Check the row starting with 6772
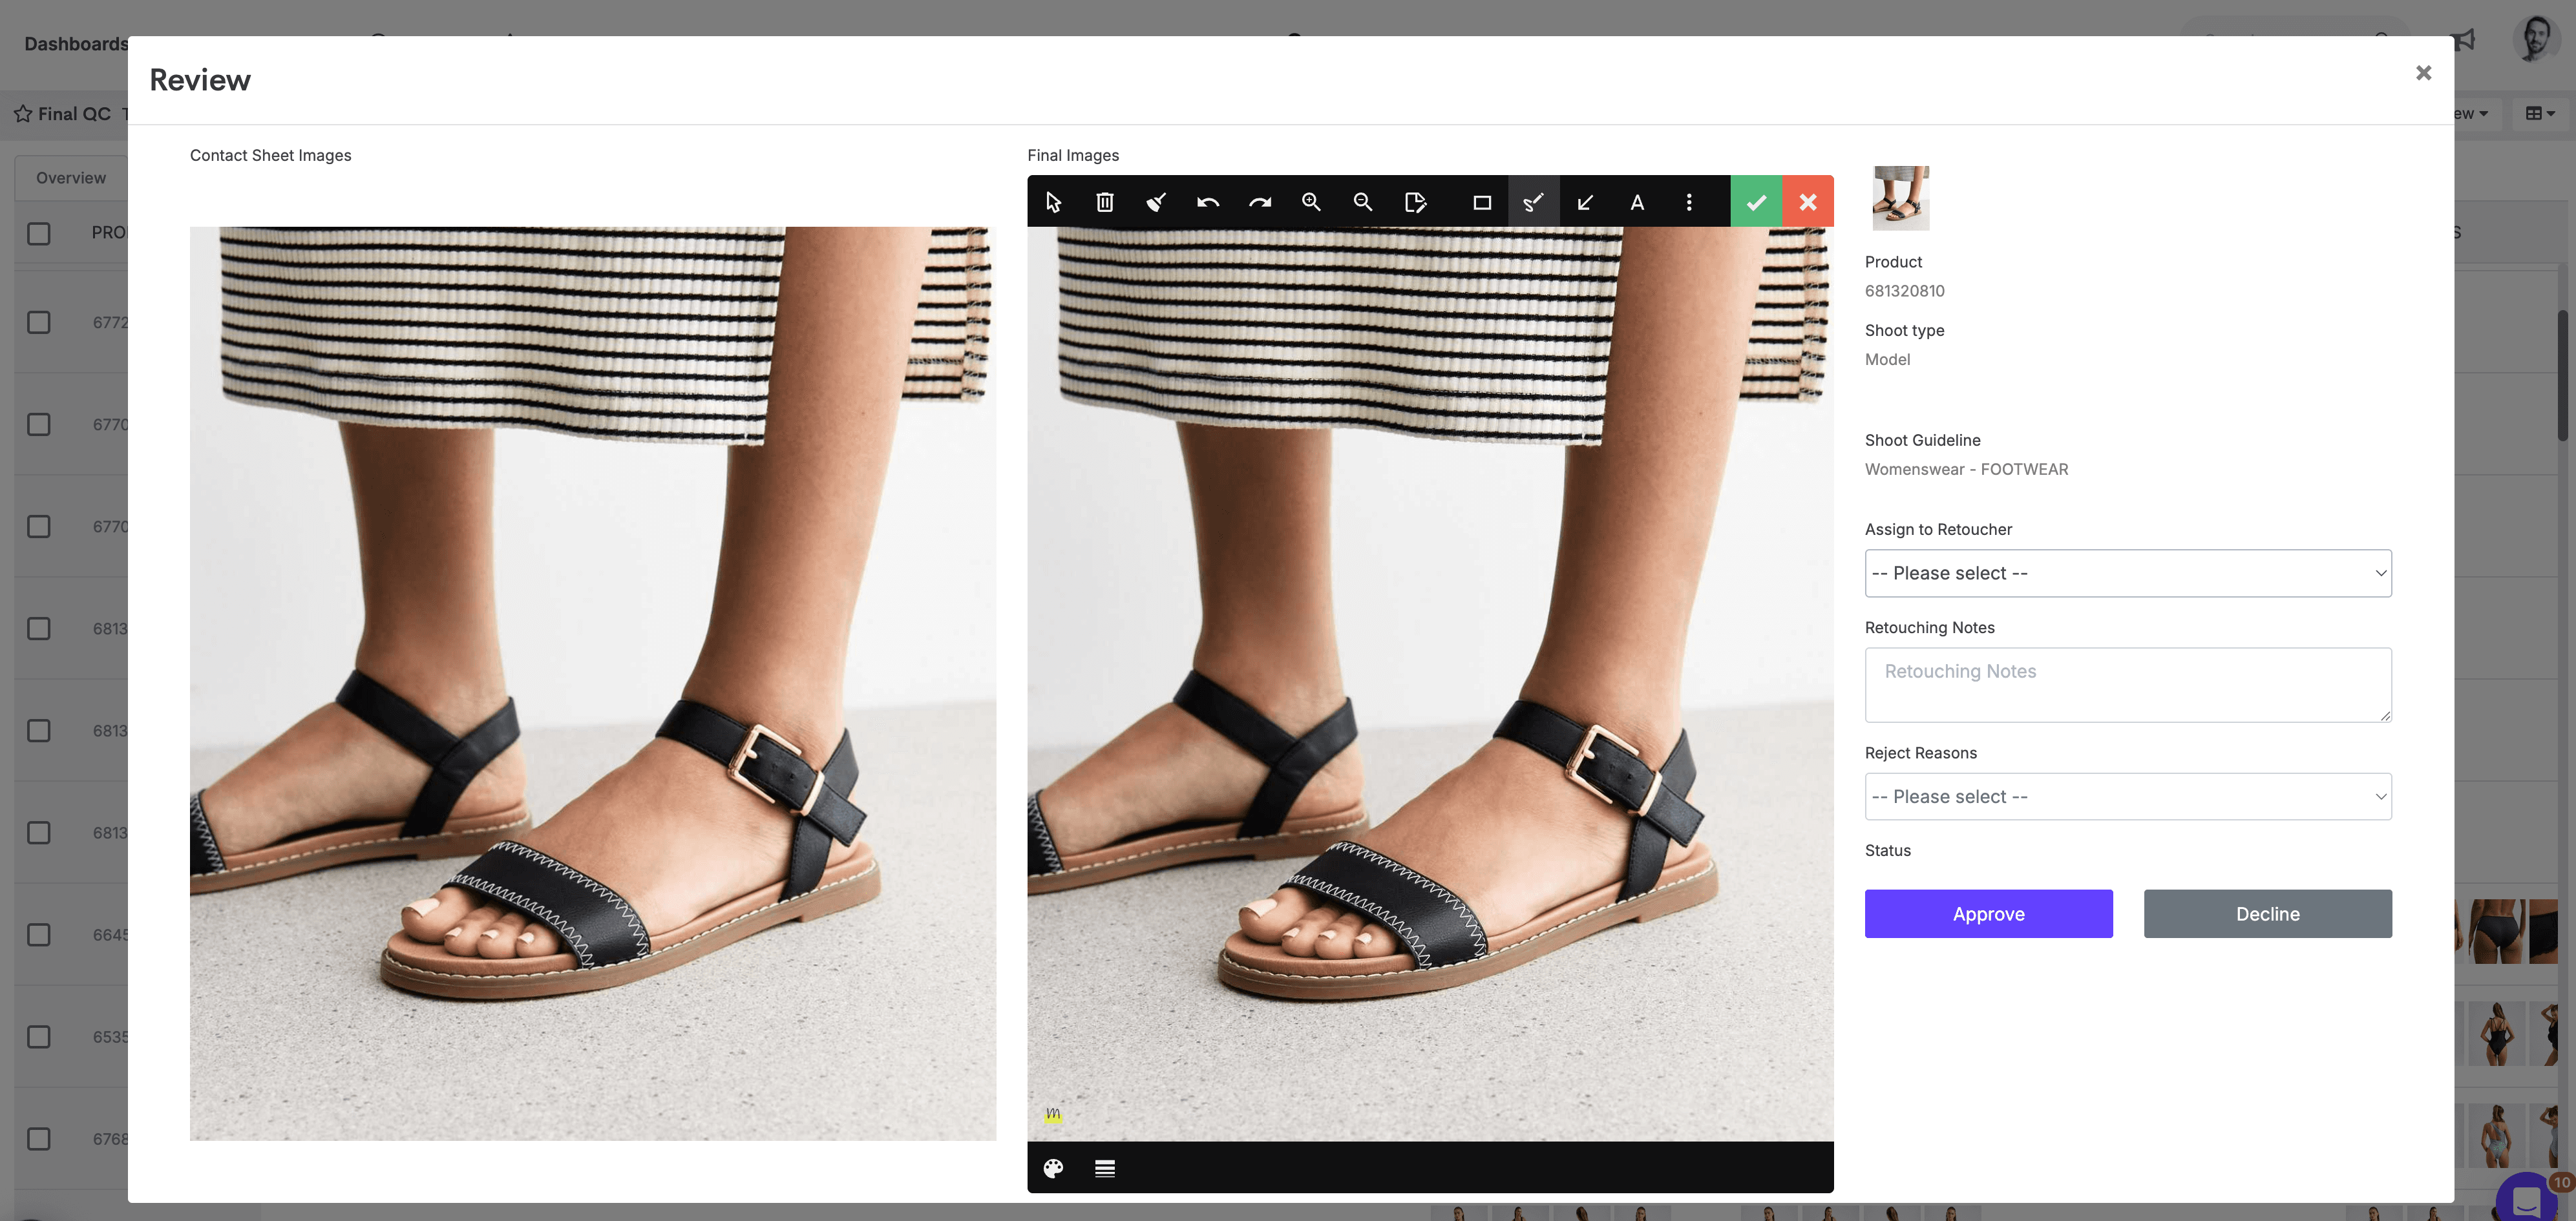Image resolution: width=2576 pixels, height=1221 pixels. [39, 322]
